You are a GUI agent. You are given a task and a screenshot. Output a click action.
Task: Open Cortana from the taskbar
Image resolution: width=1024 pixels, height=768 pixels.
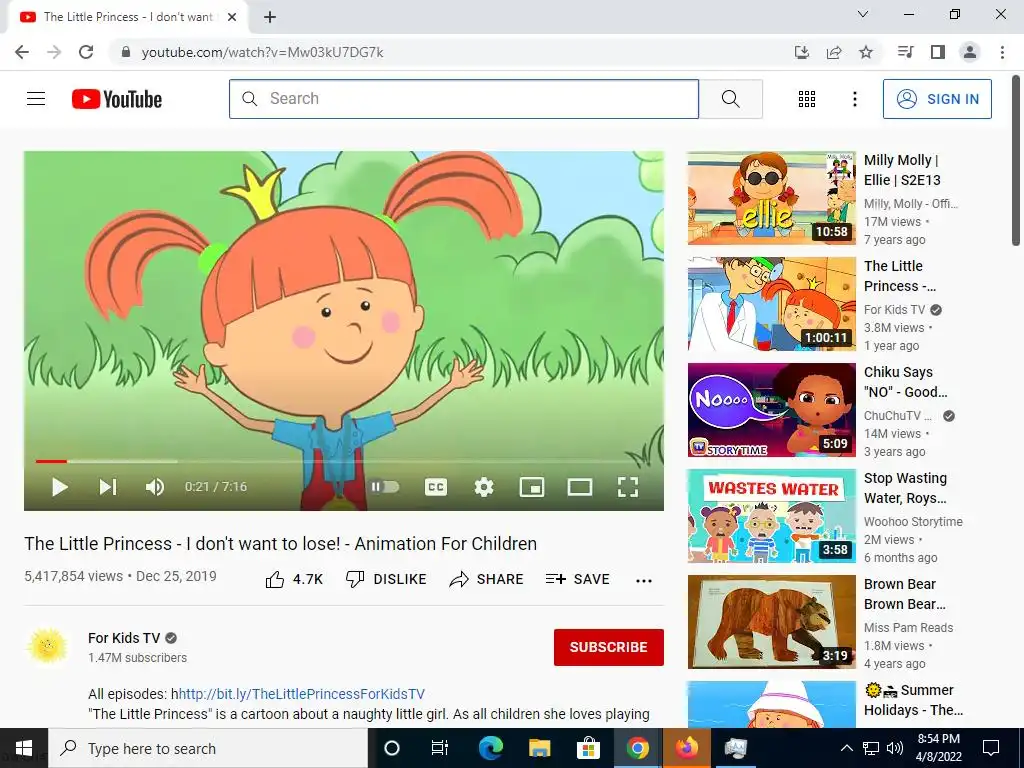click(392, 748)
